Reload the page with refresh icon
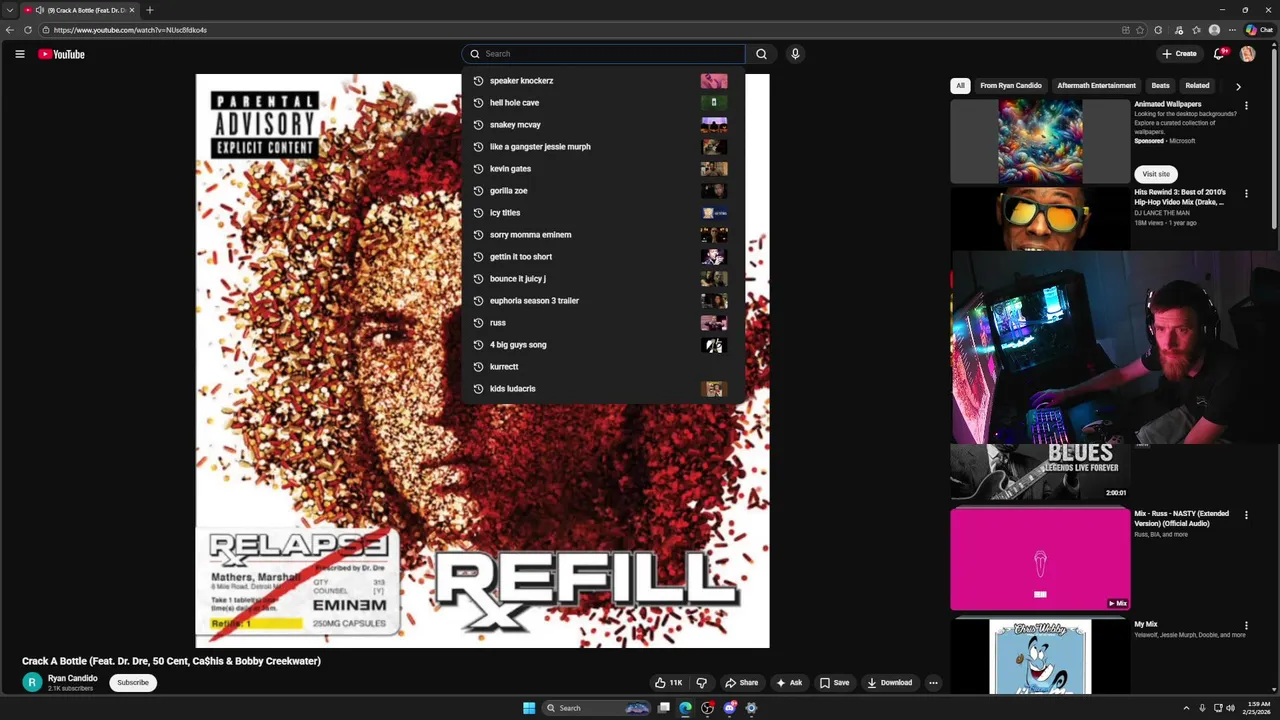 pos(28,30)
